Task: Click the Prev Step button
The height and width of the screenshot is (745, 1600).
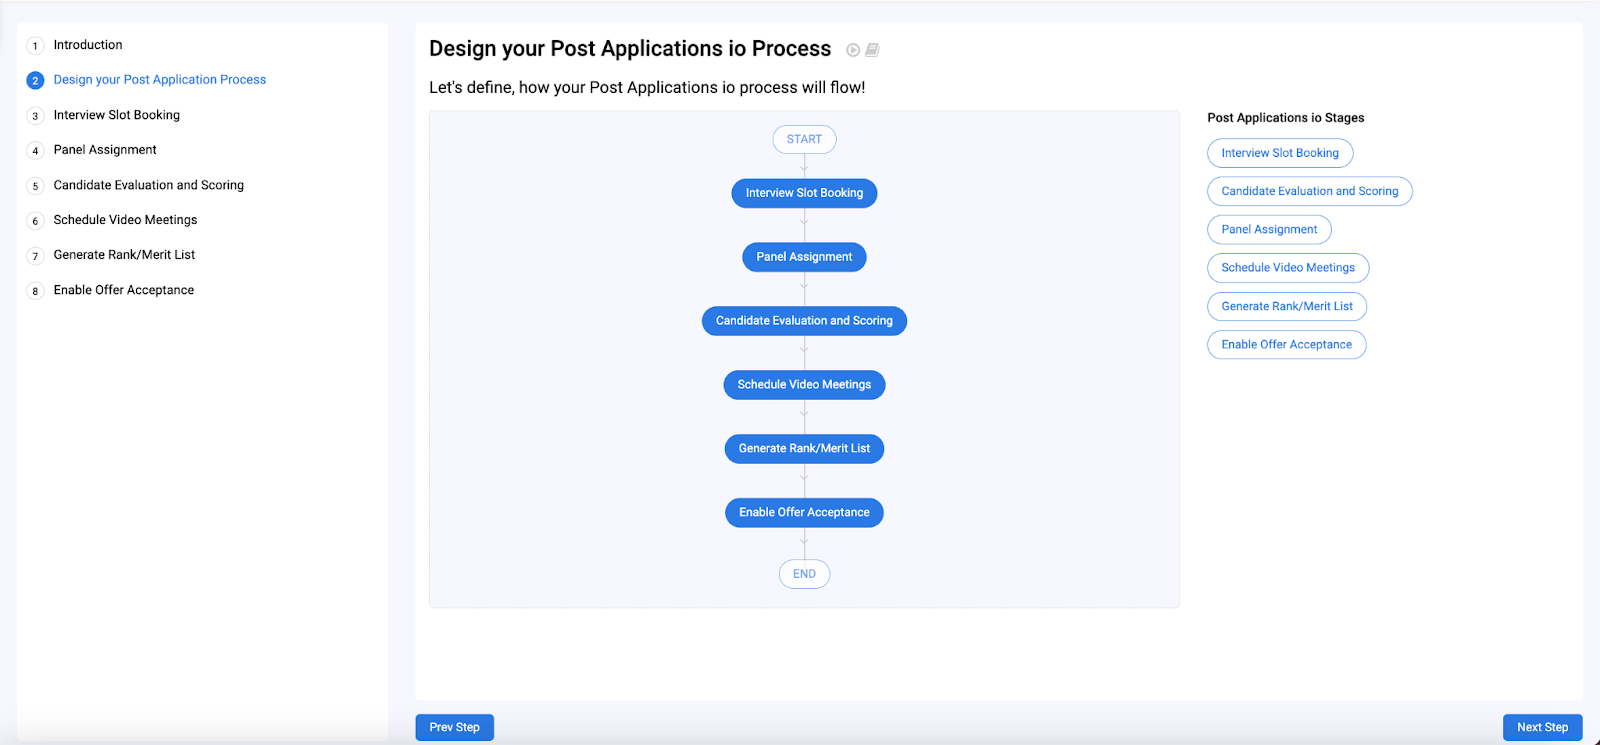Action: (x=454, y=727)
